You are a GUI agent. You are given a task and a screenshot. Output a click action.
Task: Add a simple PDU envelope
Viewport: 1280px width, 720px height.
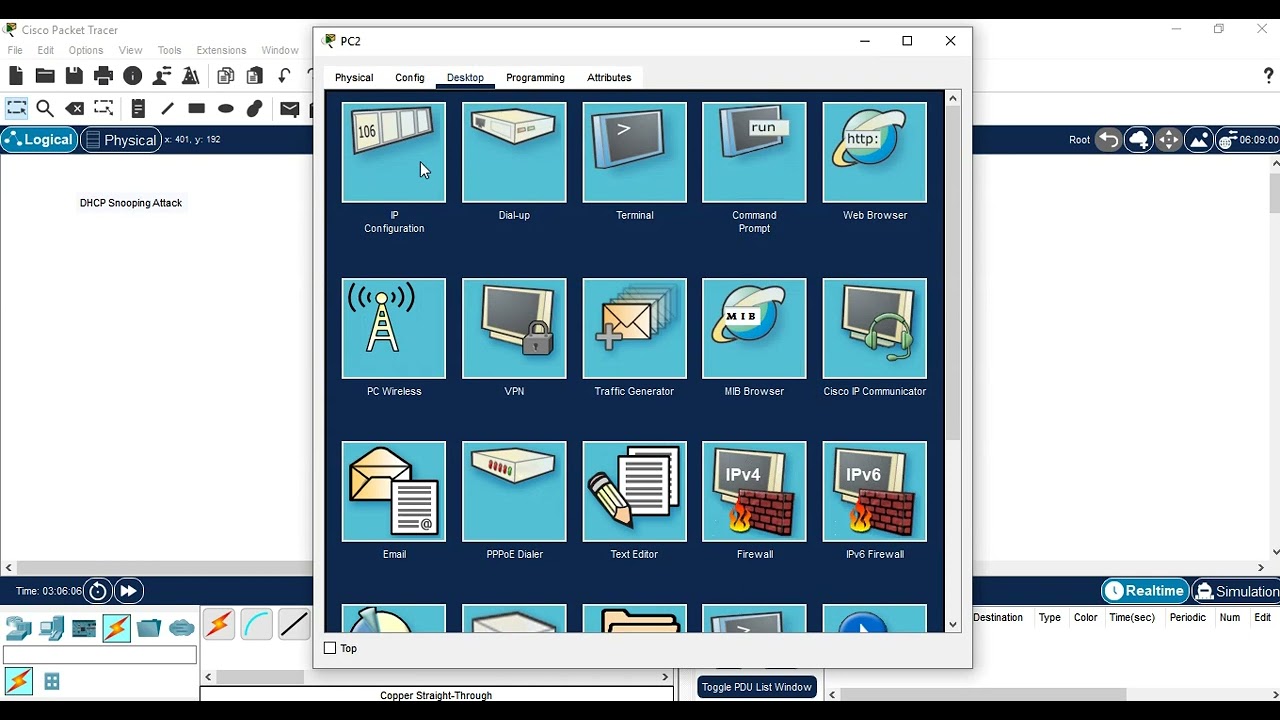(289, 108)
